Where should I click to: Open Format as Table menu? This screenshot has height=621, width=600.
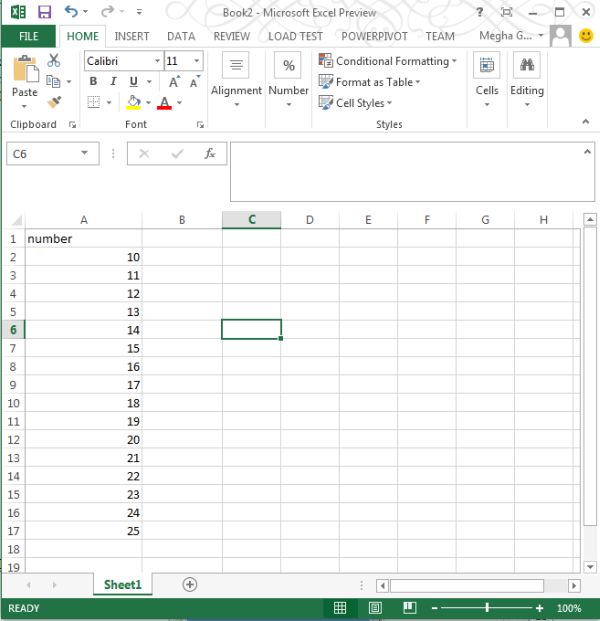point(369,82)
